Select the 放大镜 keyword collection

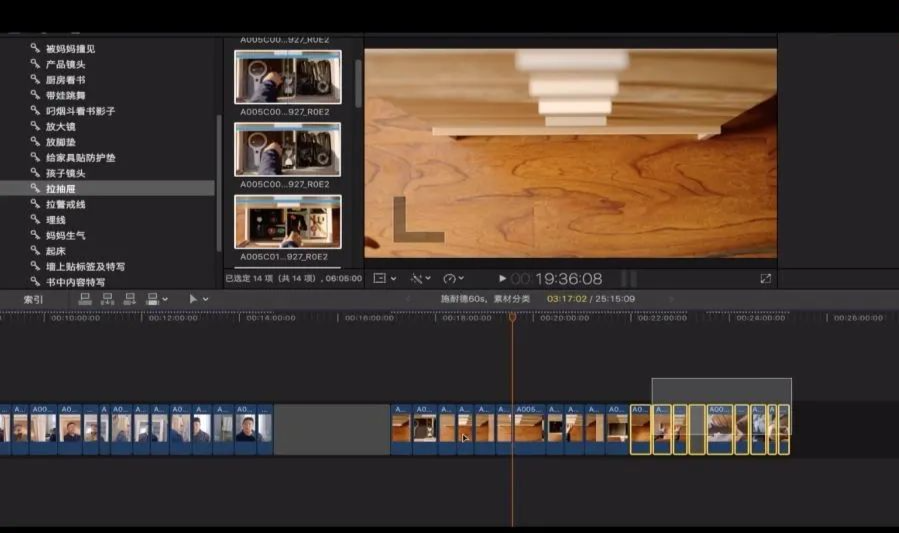[60, 126]
